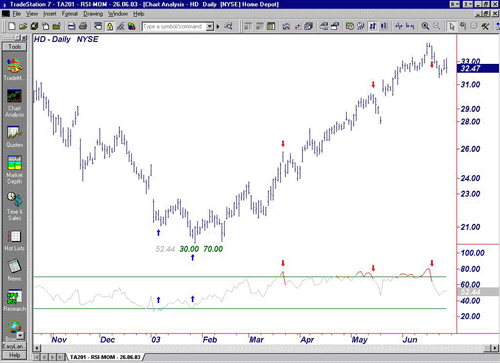This screenshot has width=500, height=363.
Task: Click the increase bar spacing icon
Action: [399, 26]
